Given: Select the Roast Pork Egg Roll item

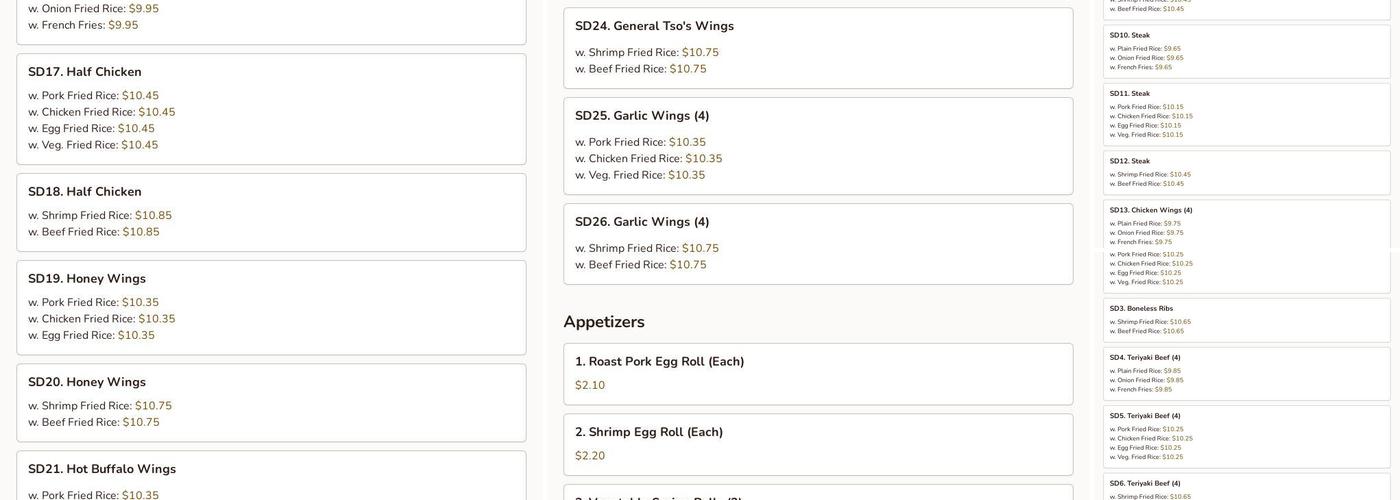Looking at the screenshot, I should (x=659, y=362).
